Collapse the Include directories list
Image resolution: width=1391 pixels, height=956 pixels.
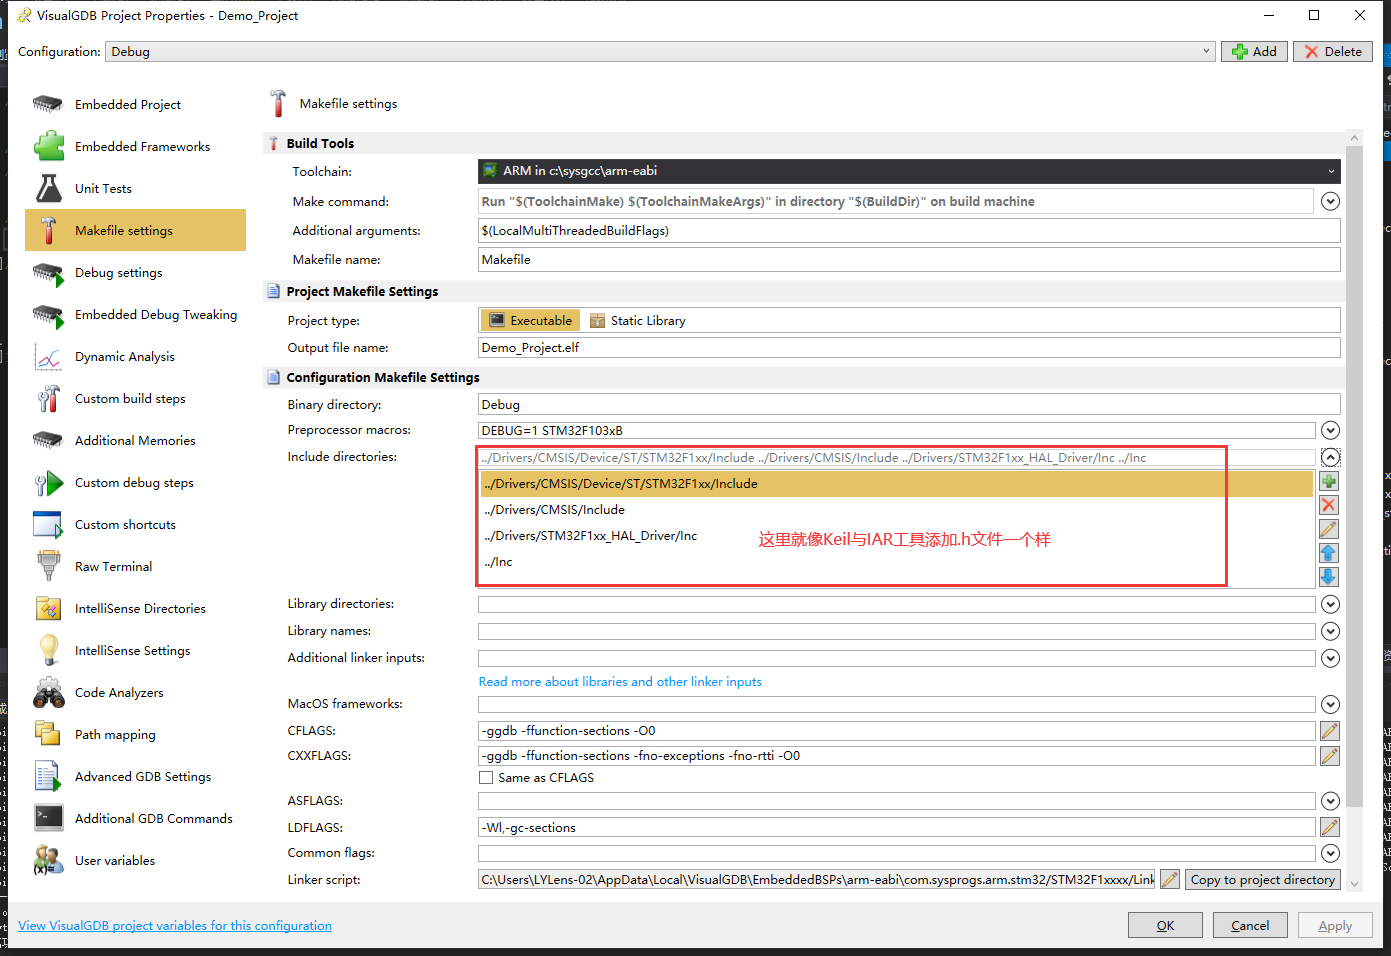(1330, 457)
